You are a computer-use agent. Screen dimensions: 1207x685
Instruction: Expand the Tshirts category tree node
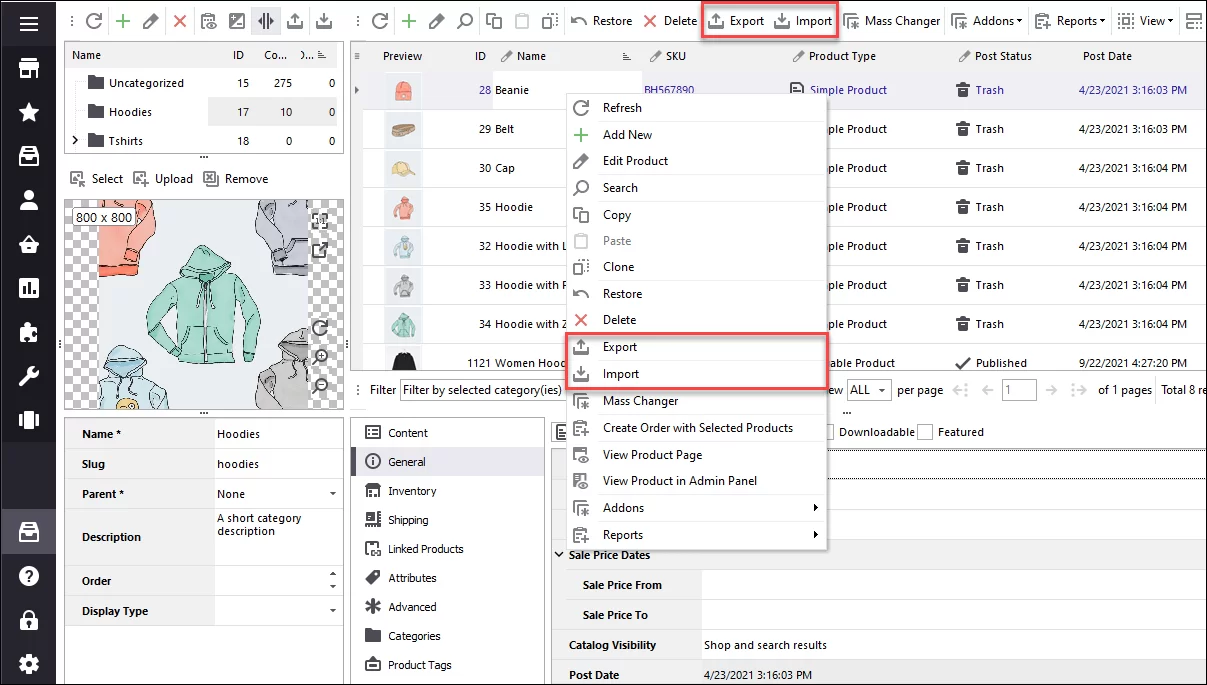click(x=75, y=141)
